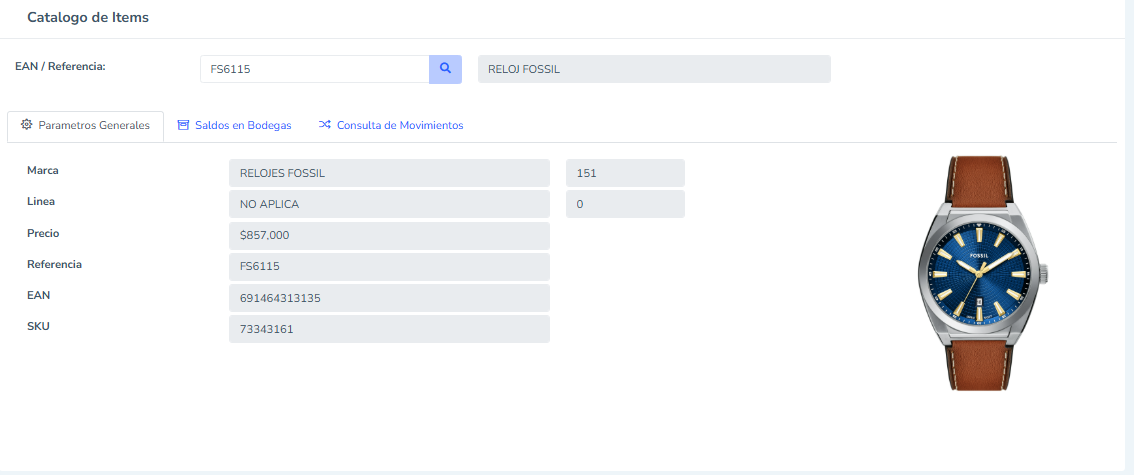
Task: Click the RELOJ FOSSIL description field
Action: (x=654, y=69)
